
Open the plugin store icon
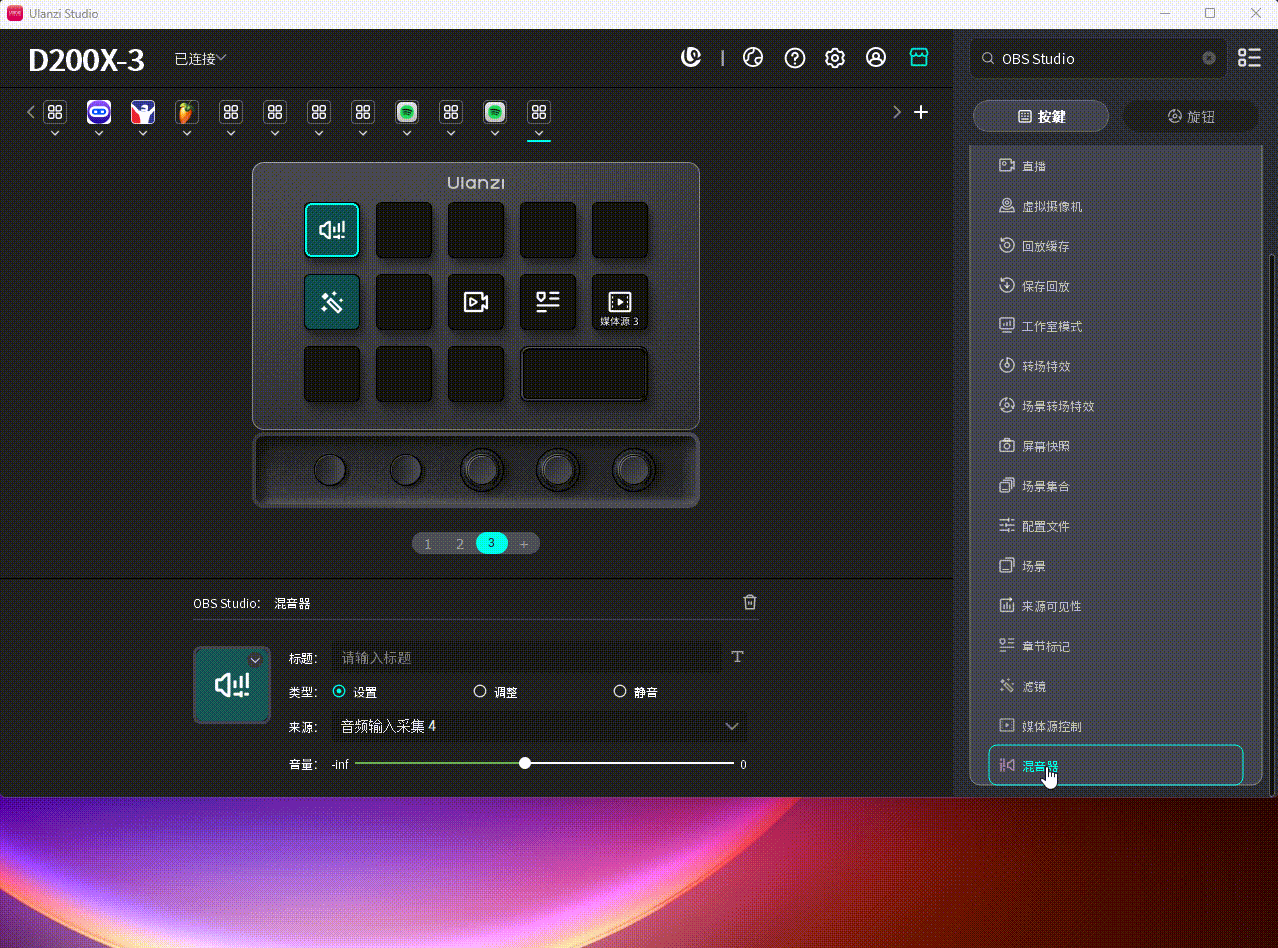pos(919,58)
